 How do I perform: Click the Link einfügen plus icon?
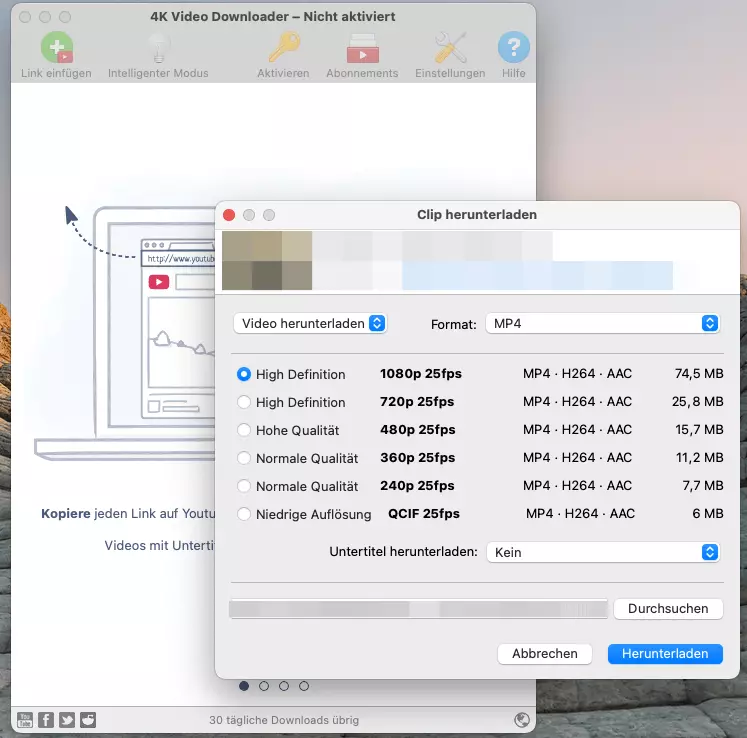pos(56,48)
